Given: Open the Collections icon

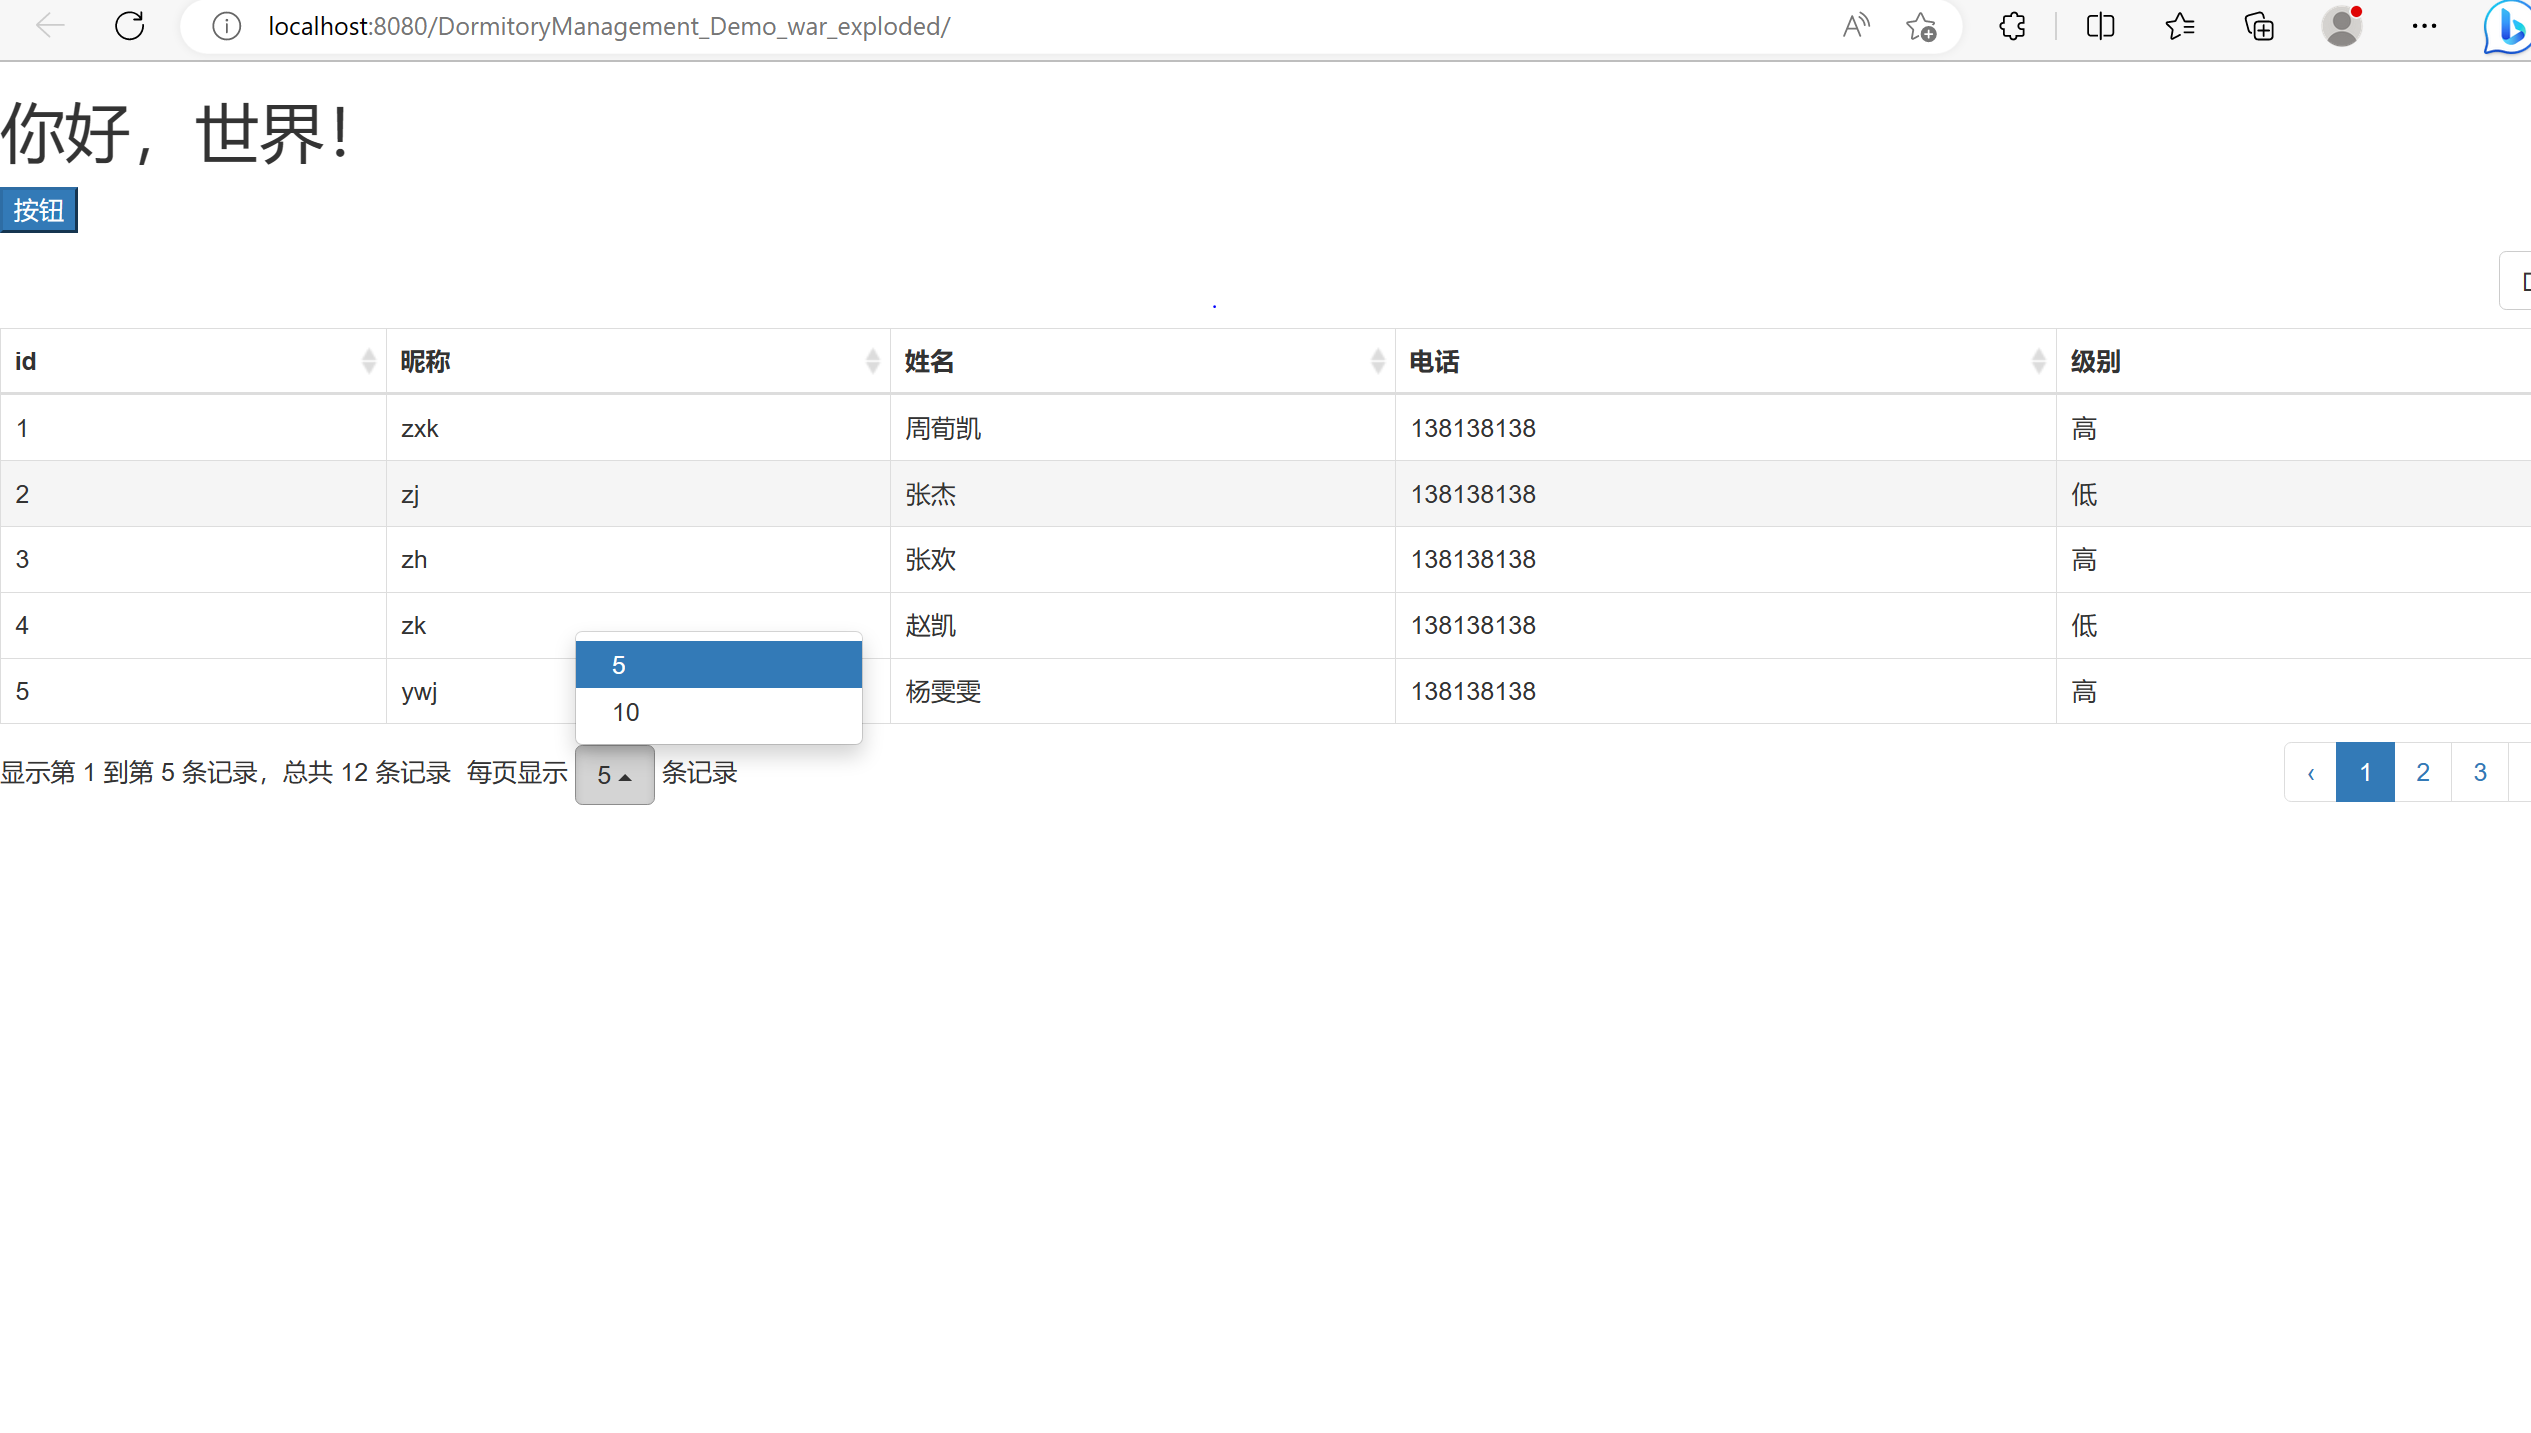Looking at the screenshot, I should (2259, 26).
